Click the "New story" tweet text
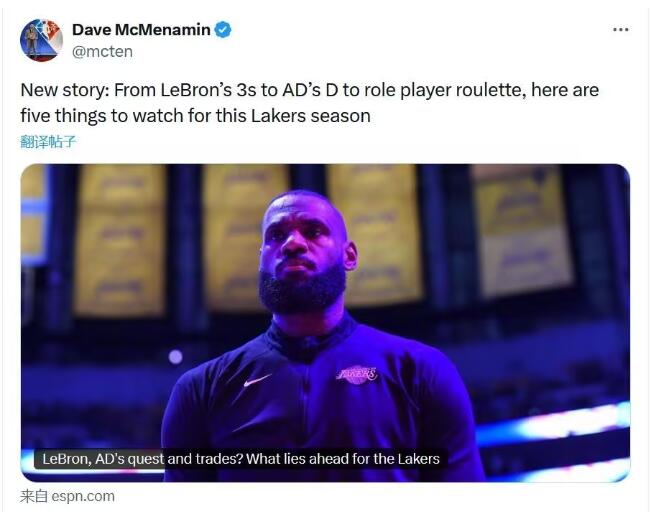 [310, 103]
